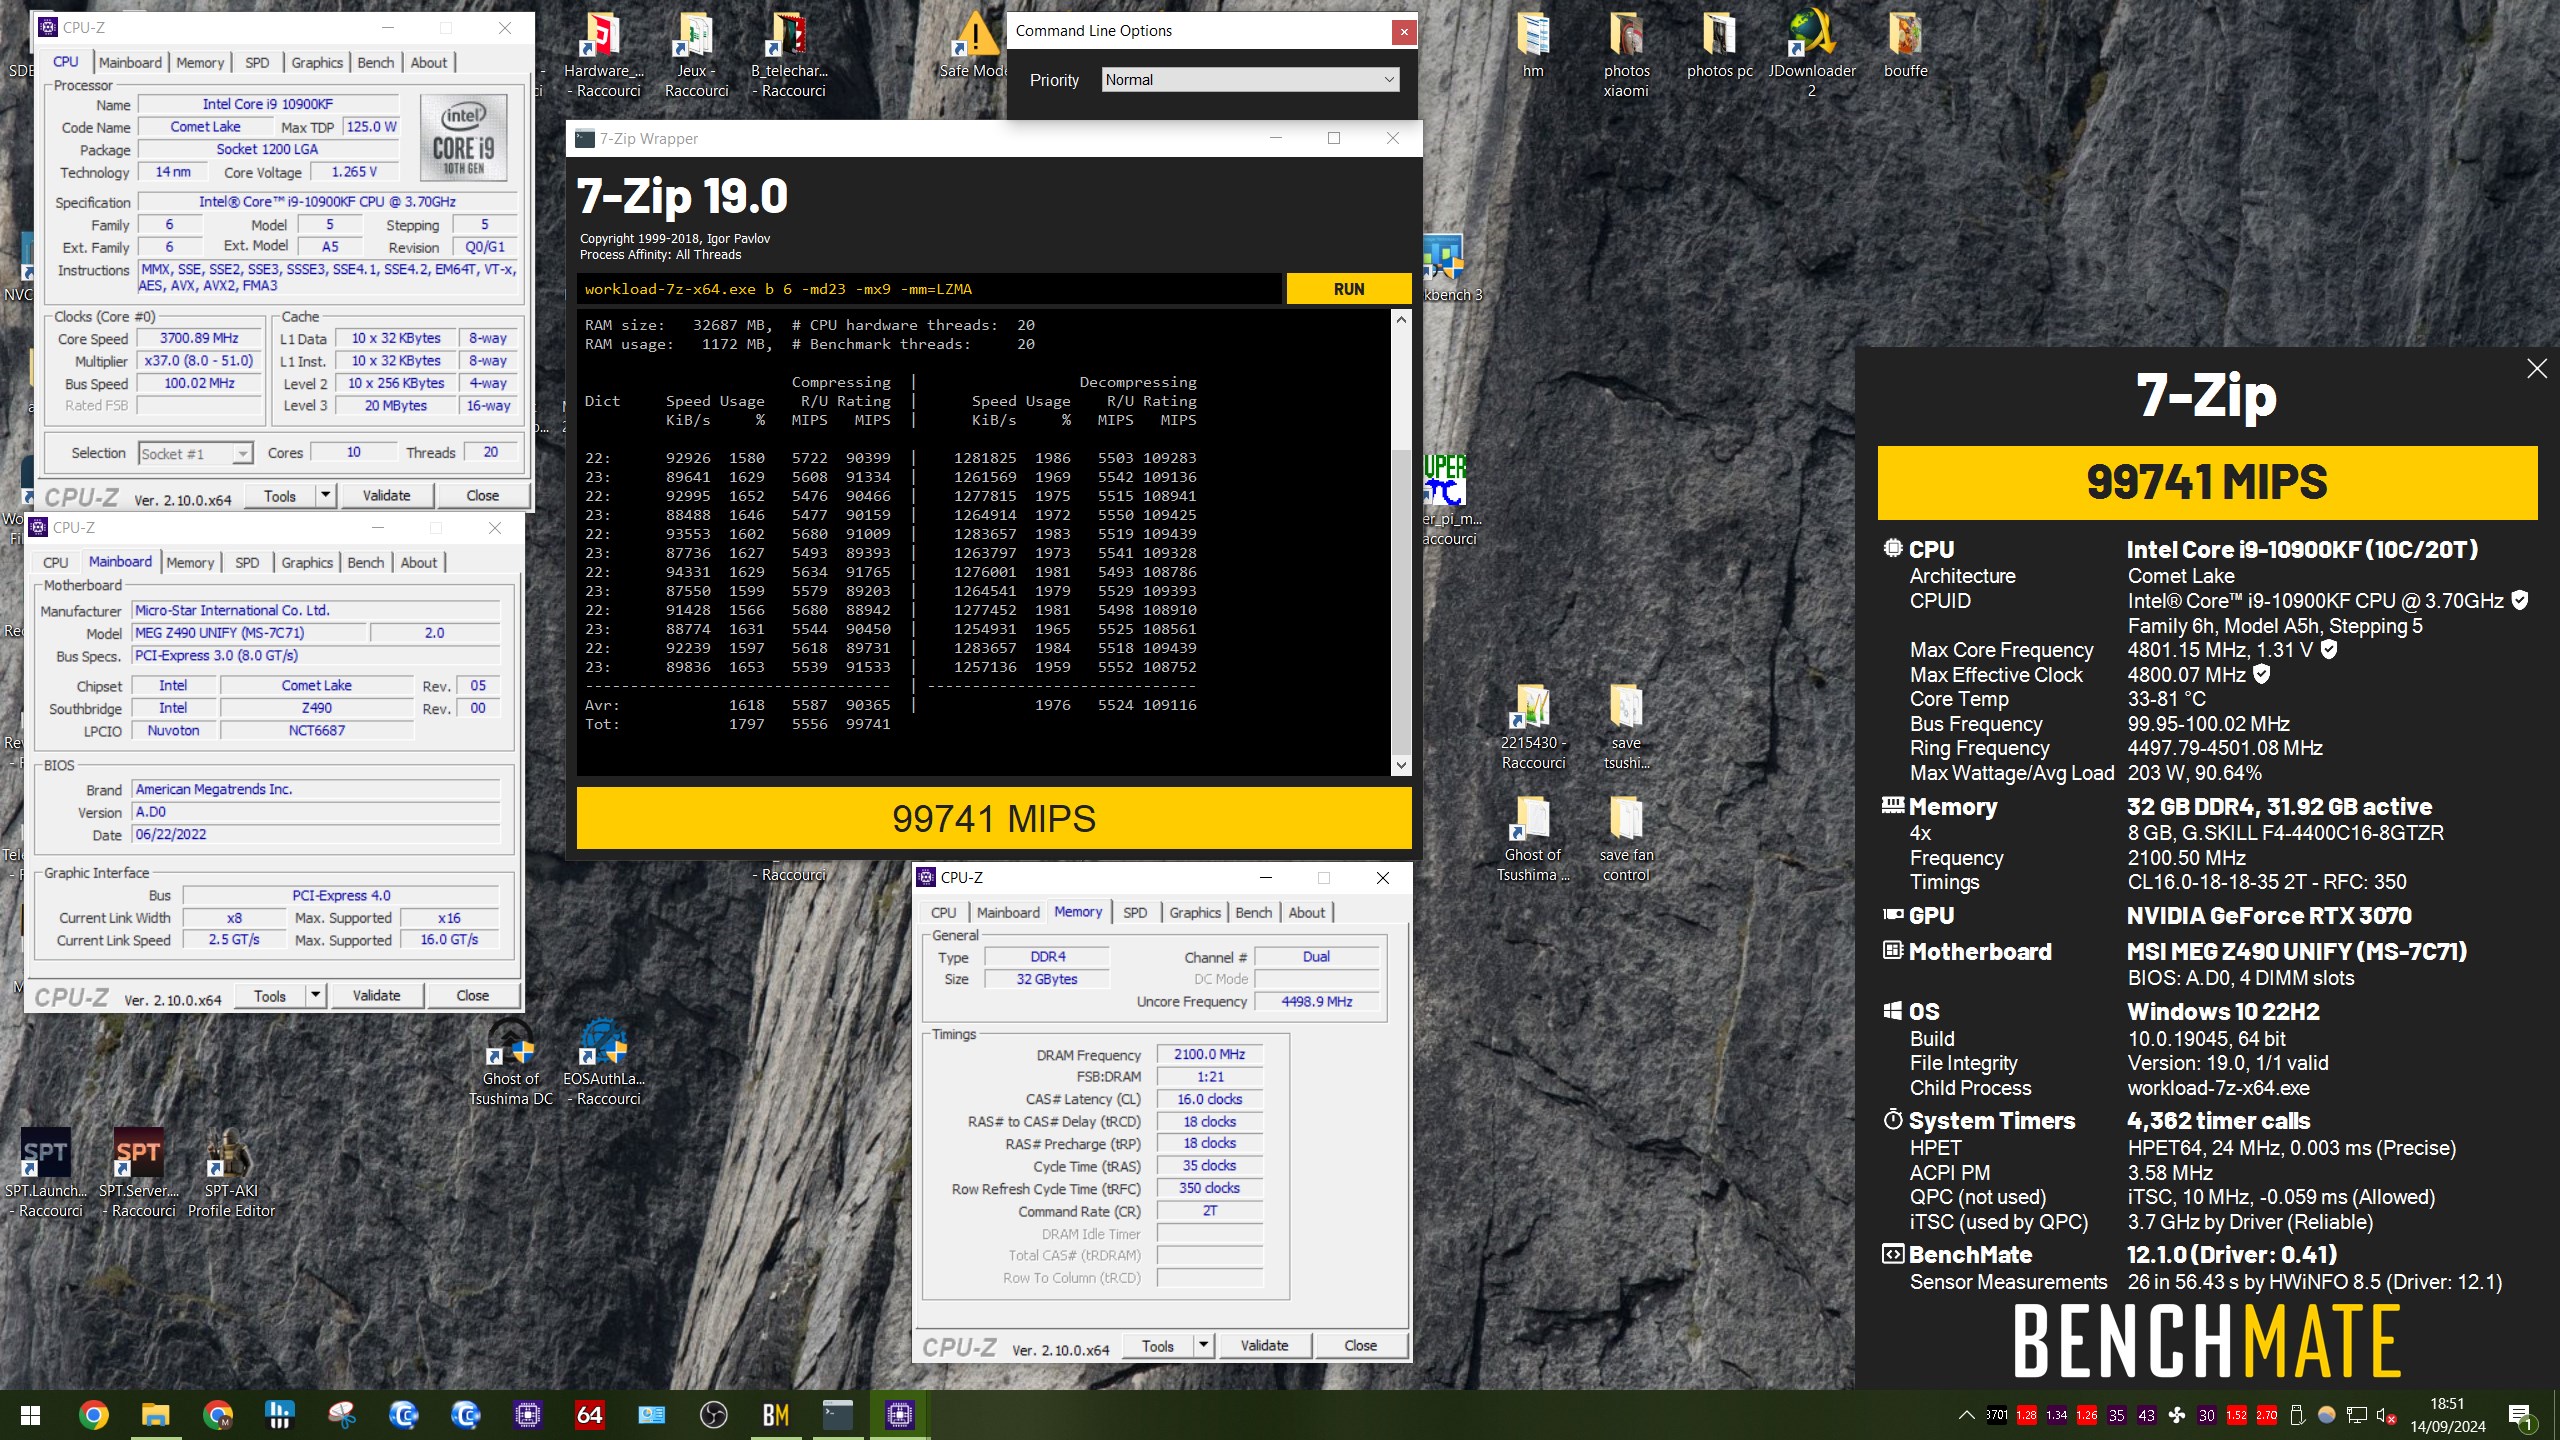
Task: Open the 7-Zip Wrapper console taskbar icon
Action: 837,1415
